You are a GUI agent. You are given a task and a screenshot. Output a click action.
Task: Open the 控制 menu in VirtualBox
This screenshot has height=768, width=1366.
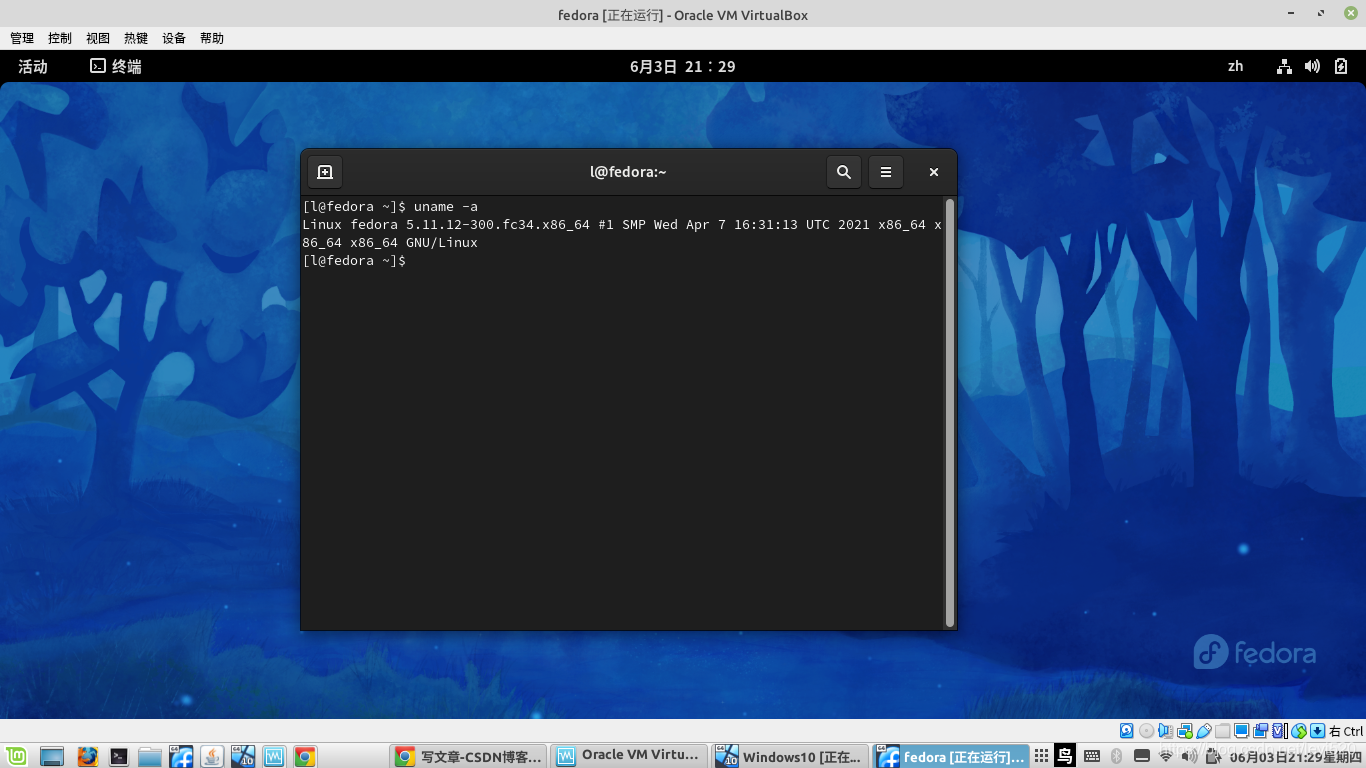60,38
